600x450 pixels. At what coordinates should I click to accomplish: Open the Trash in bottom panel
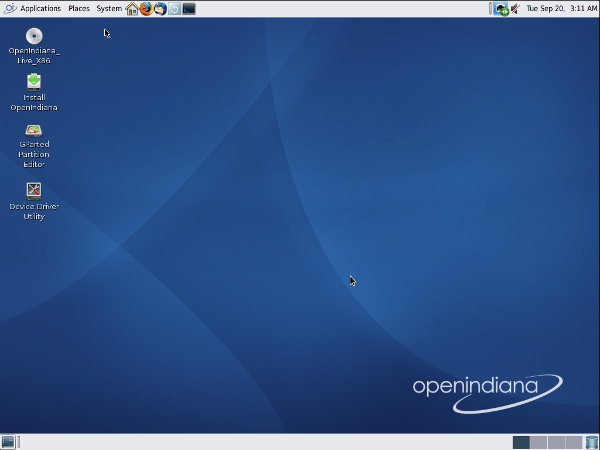(592, 442)
